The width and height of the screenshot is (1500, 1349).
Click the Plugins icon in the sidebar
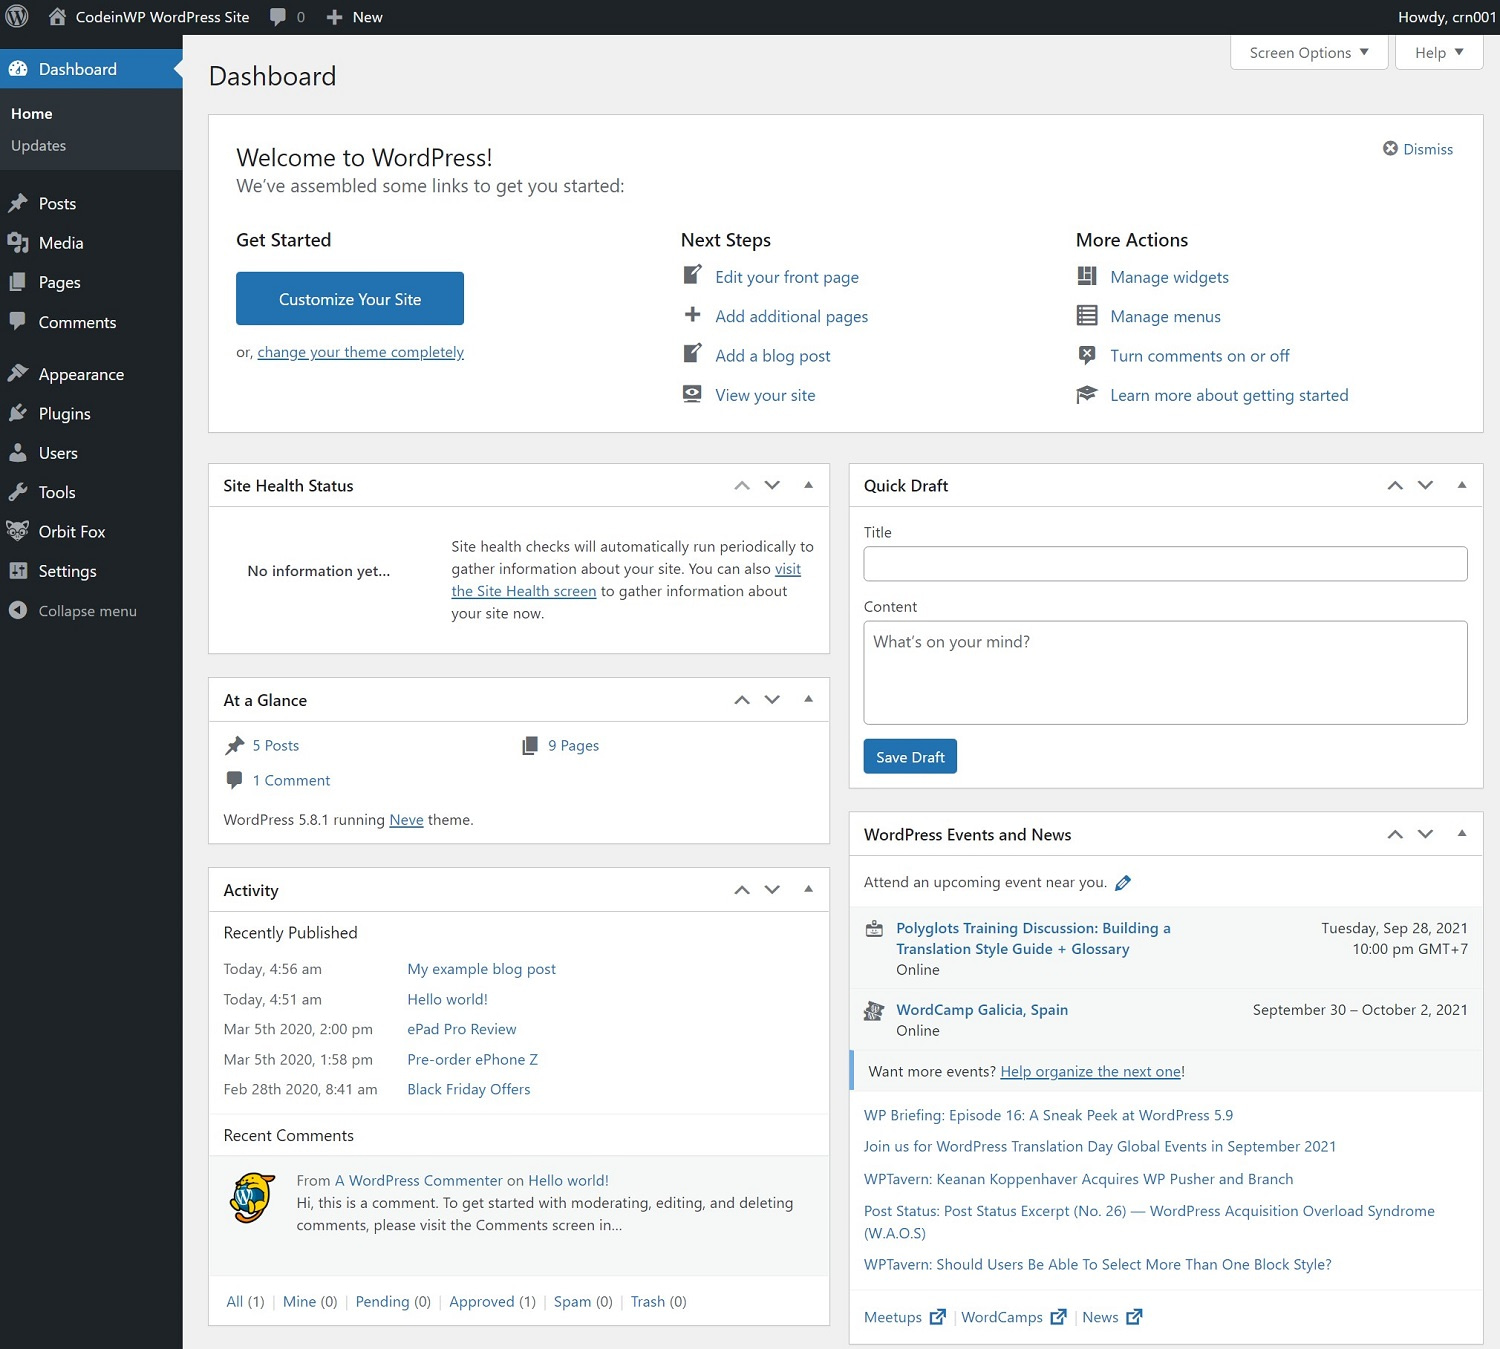point(20,413)
